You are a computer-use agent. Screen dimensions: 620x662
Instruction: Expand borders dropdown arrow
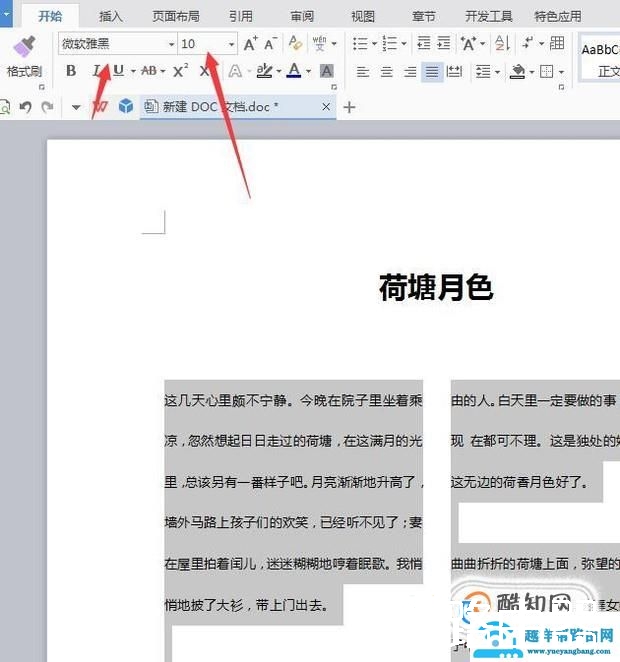coord(561,72)
